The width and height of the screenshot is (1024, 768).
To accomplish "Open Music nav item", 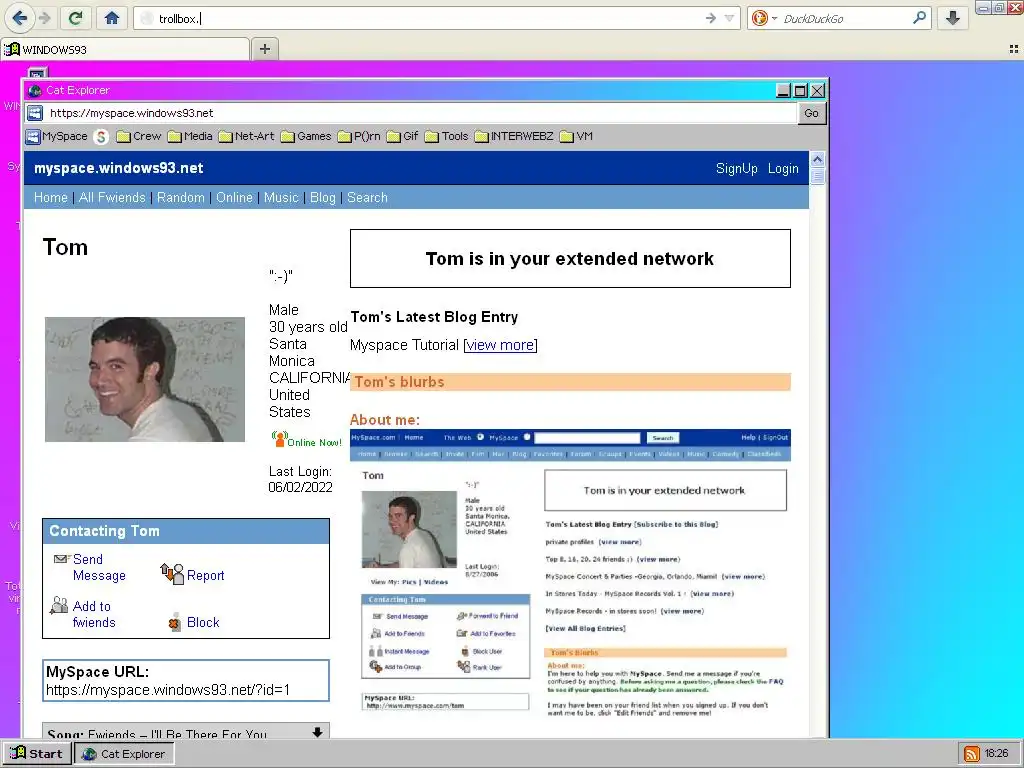I will (x=281, y=197).
